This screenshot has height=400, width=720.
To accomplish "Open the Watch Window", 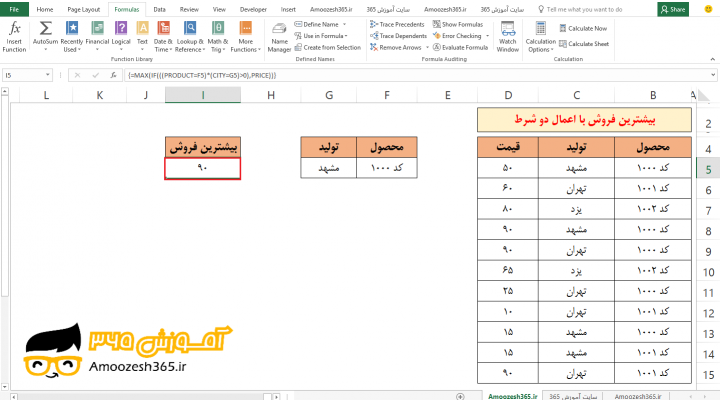I will point(507,37).
